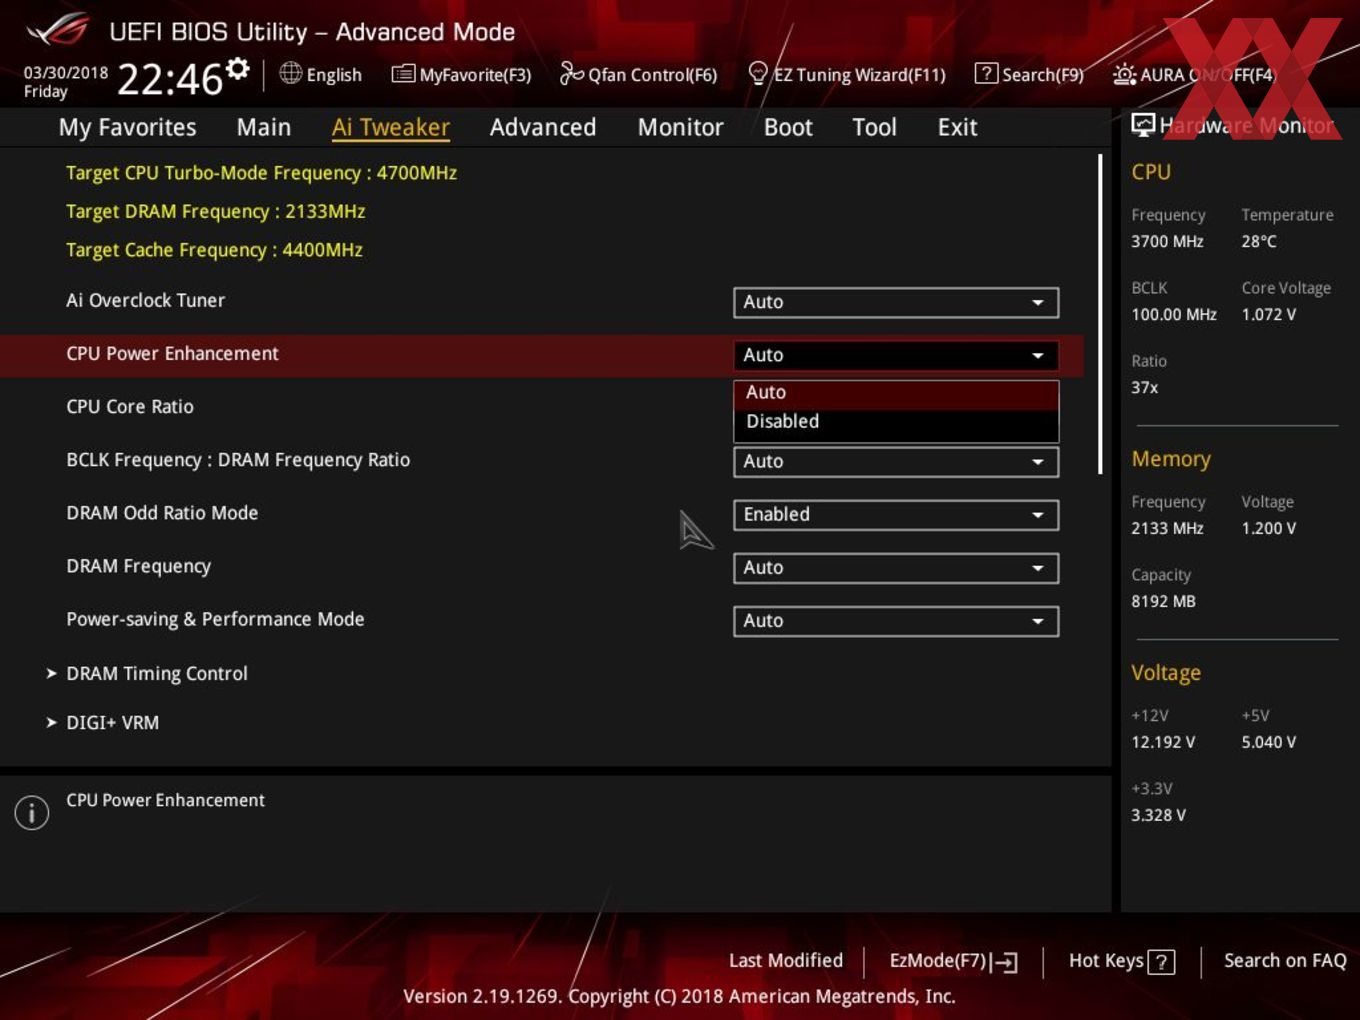The image size is (1360, 1020).
Task: Launch Qfan Control(F6)
Action: pos(638,74)
